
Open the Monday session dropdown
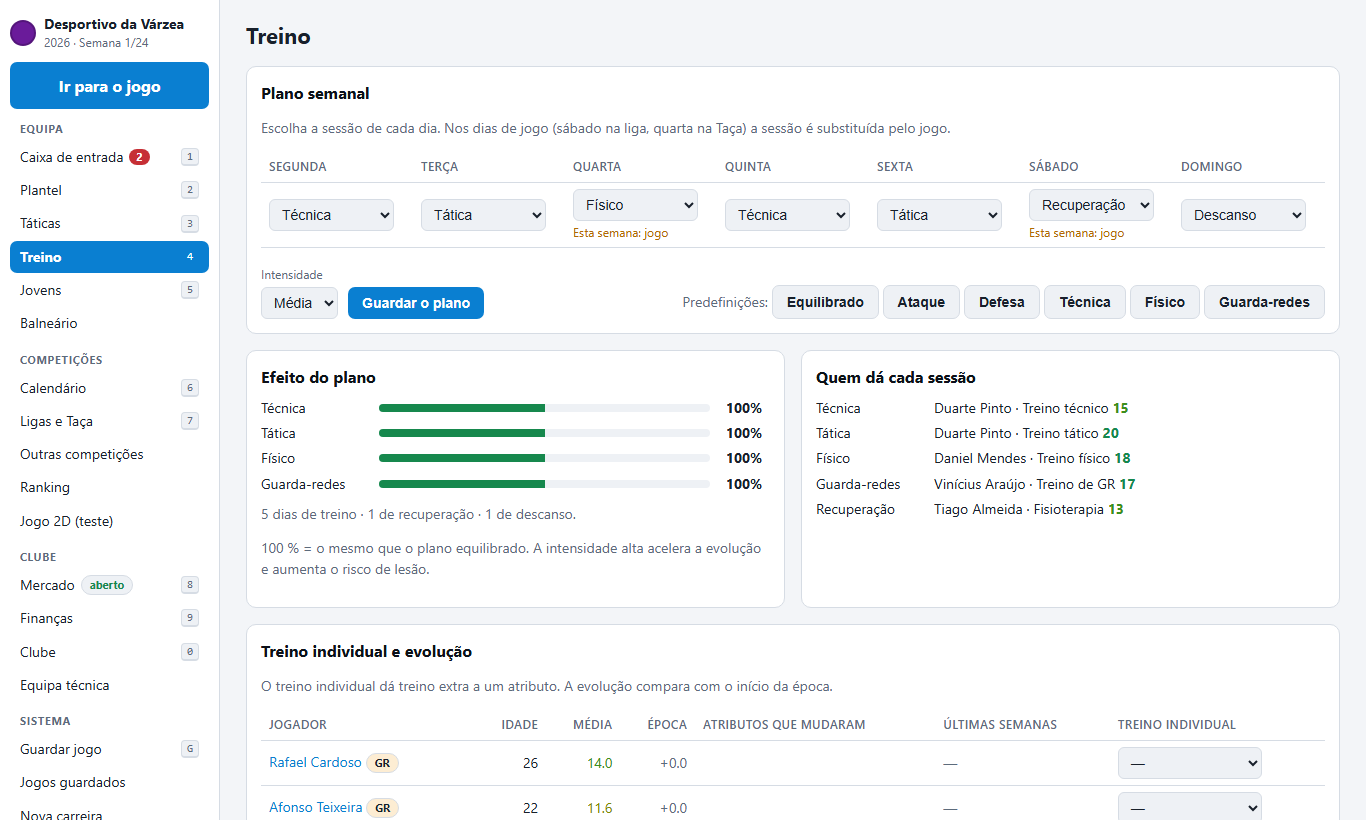pyautogui.click(x=331, y=215)
